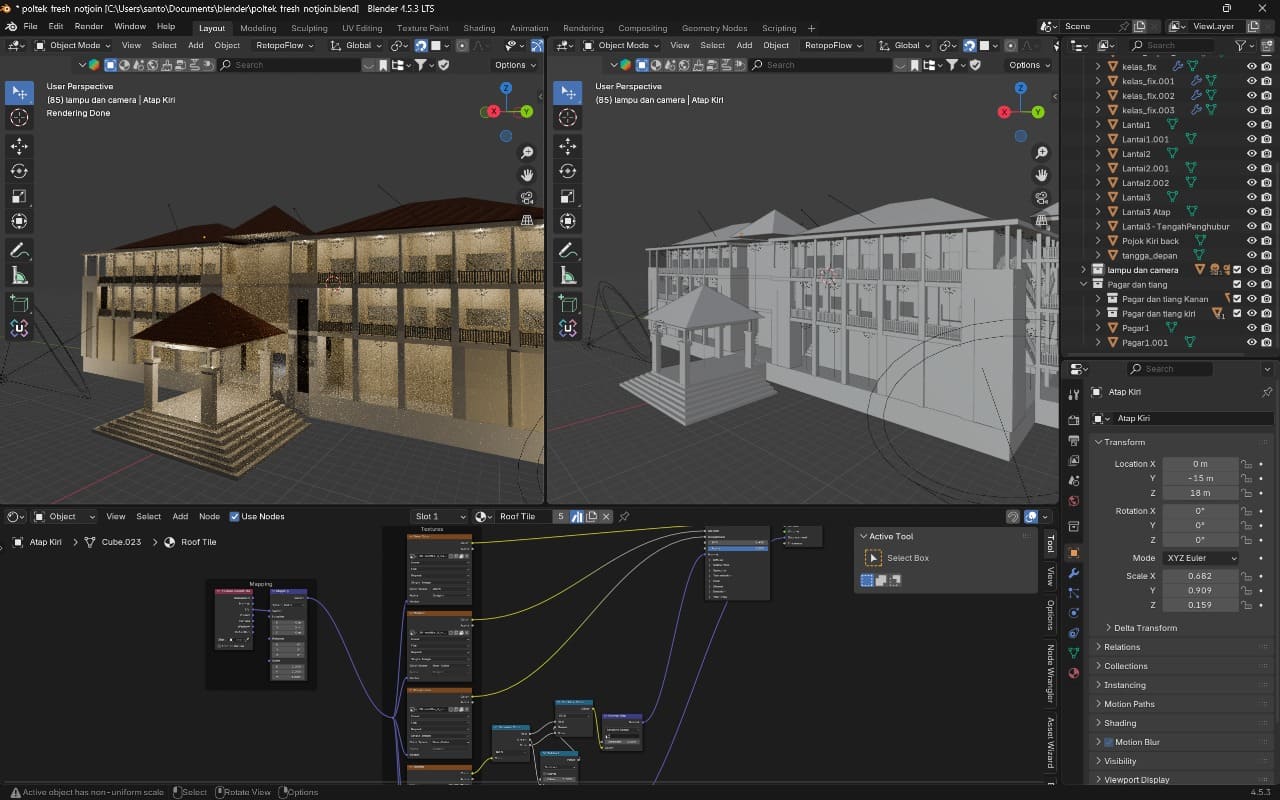Image resolution: width=1280 pixels, height=800 pixels.
Task: Open the Object Data mesh properties tab
Action: click(x=1073, y=653)
